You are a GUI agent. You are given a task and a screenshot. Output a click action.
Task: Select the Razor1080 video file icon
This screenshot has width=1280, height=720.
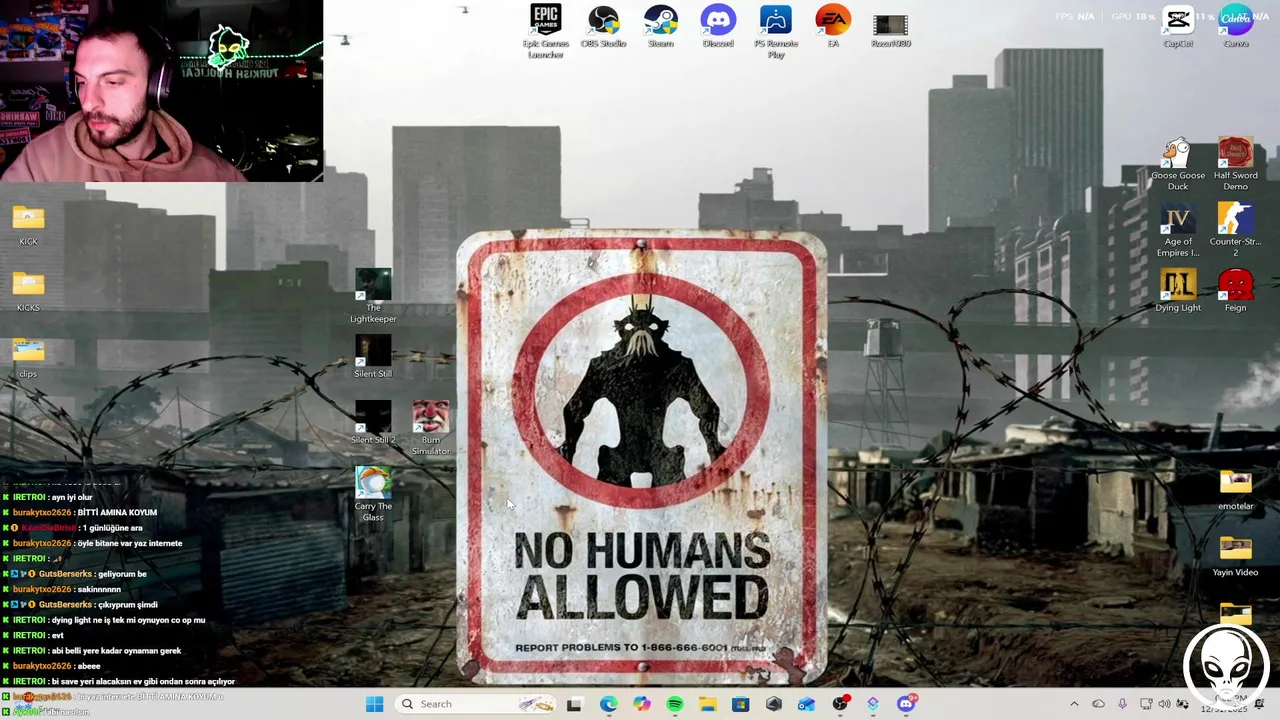tap(890, 30)
